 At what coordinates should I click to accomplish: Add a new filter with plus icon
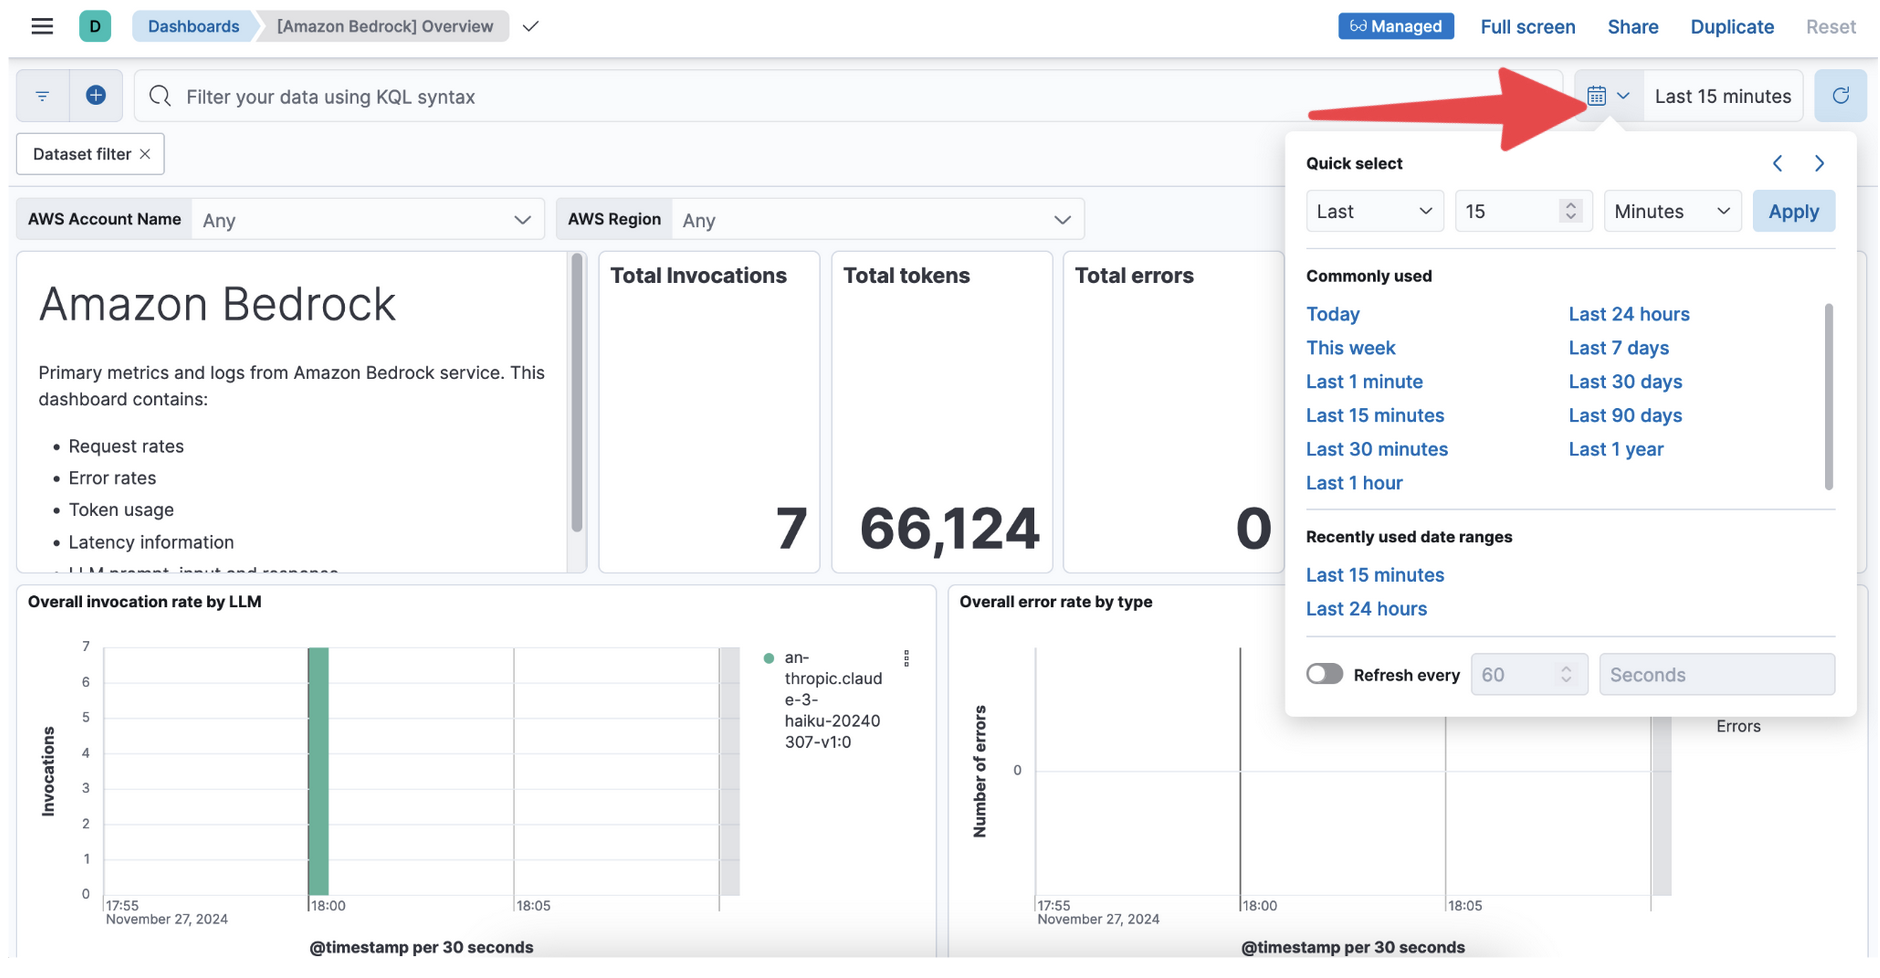click(x=96, y=96)
